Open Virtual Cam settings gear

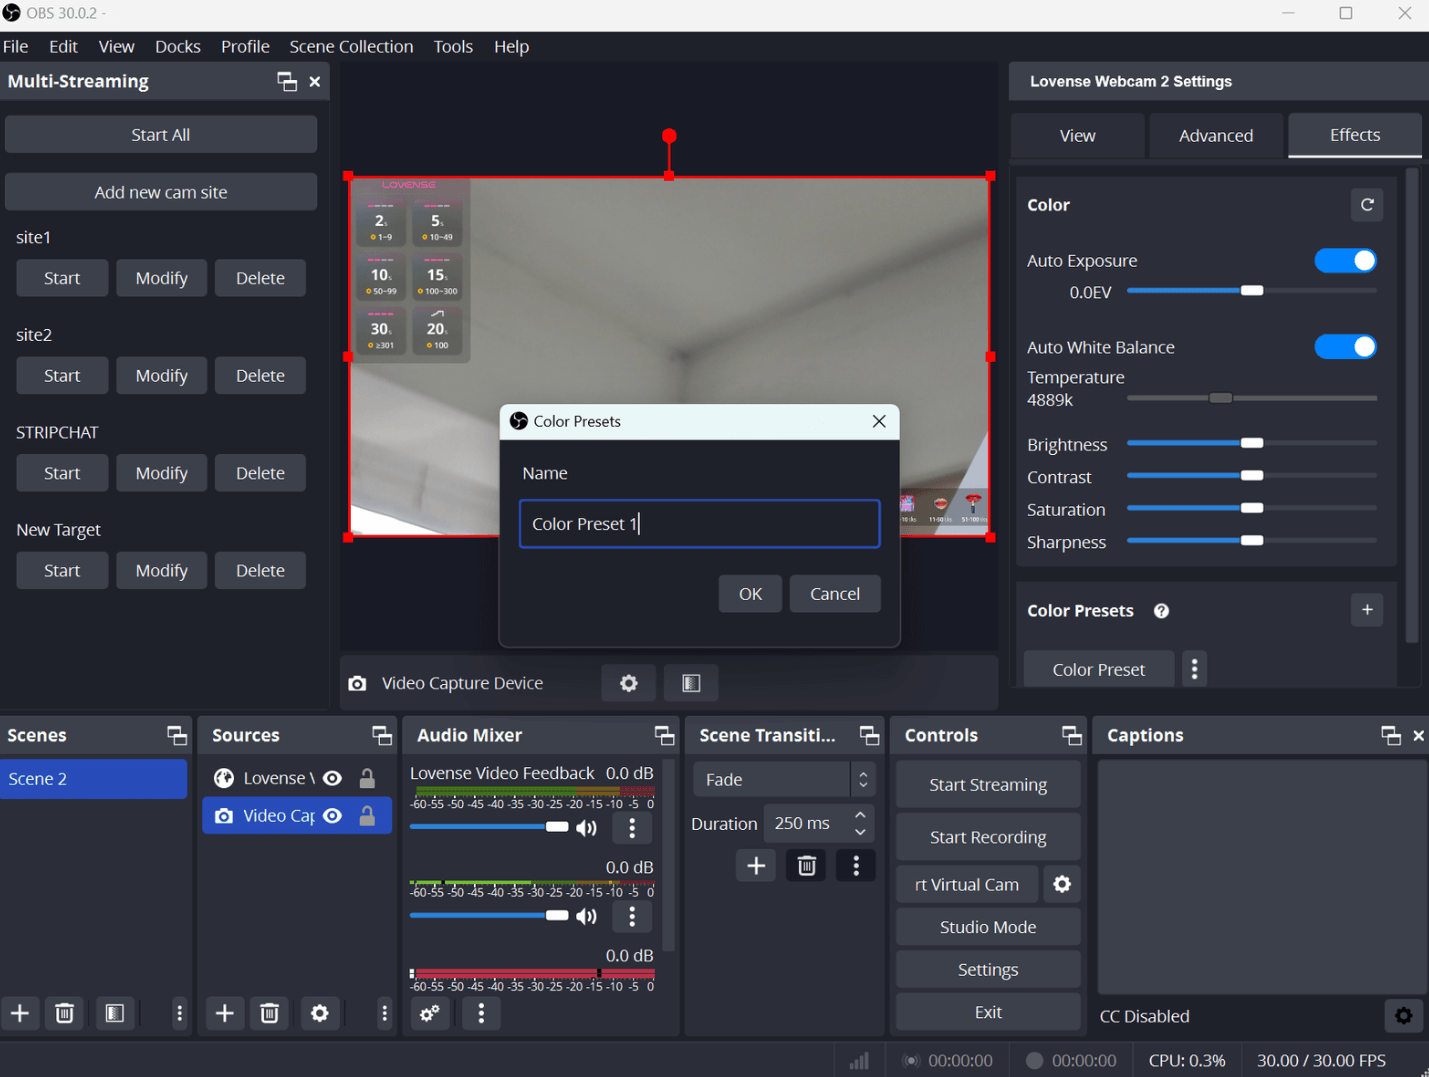(1062, 884)
